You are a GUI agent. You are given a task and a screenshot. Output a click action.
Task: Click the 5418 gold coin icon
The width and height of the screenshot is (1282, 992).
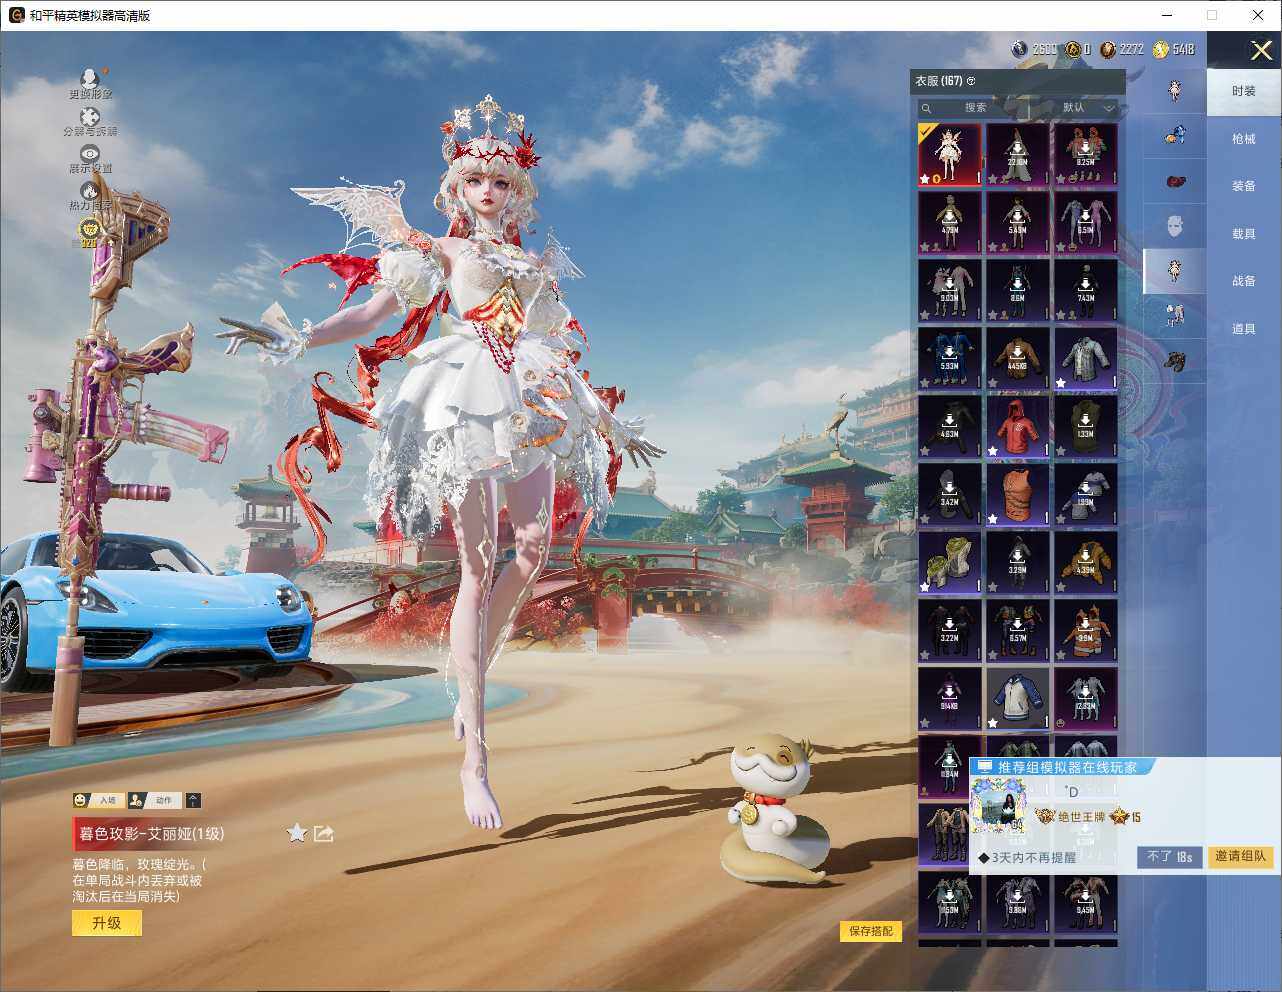tap(1161, 49)
